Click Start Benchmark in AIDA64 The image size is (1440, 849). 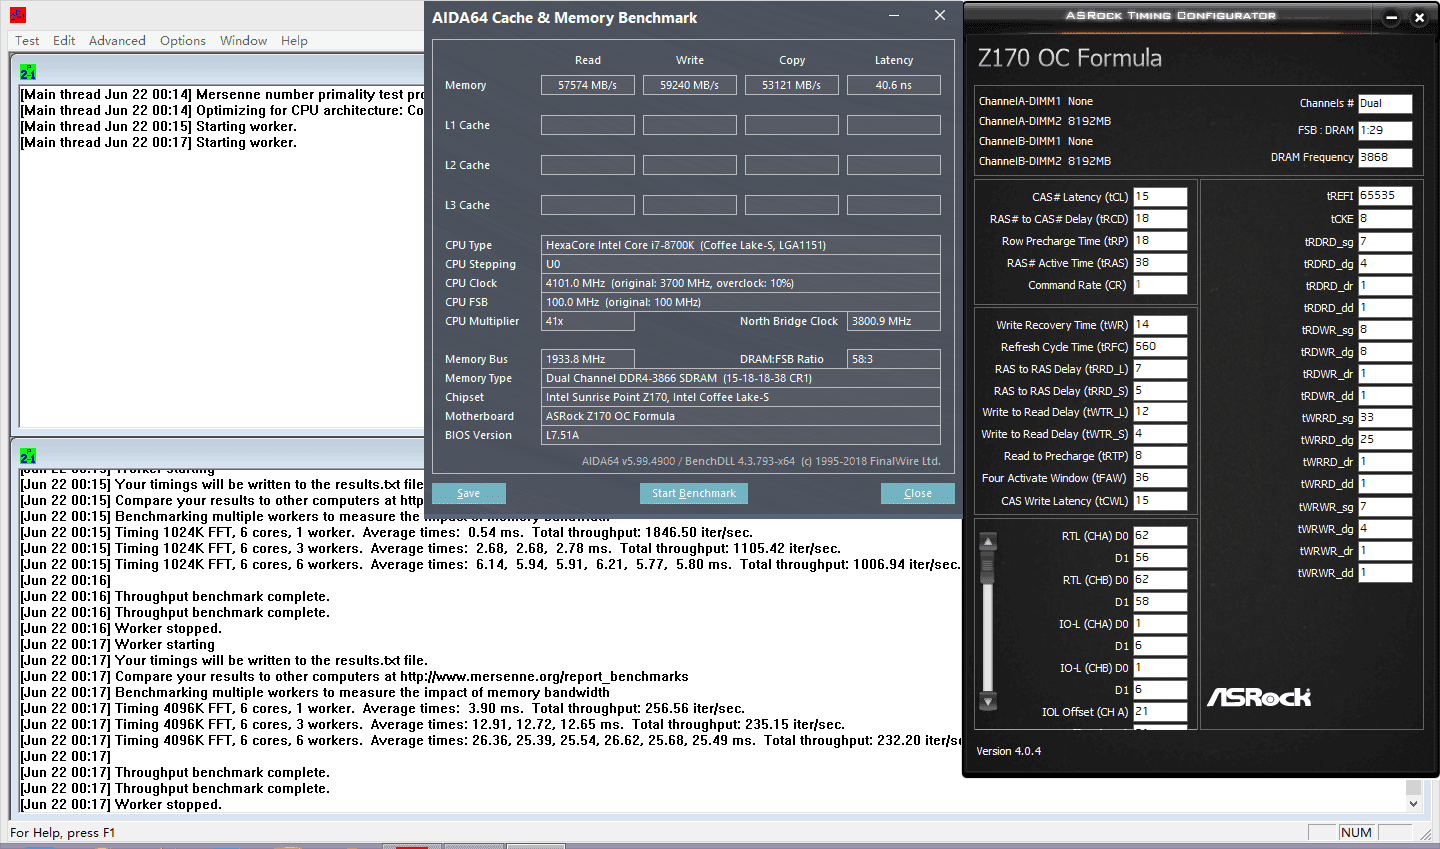pyautogui.click(x=694, y=493)
